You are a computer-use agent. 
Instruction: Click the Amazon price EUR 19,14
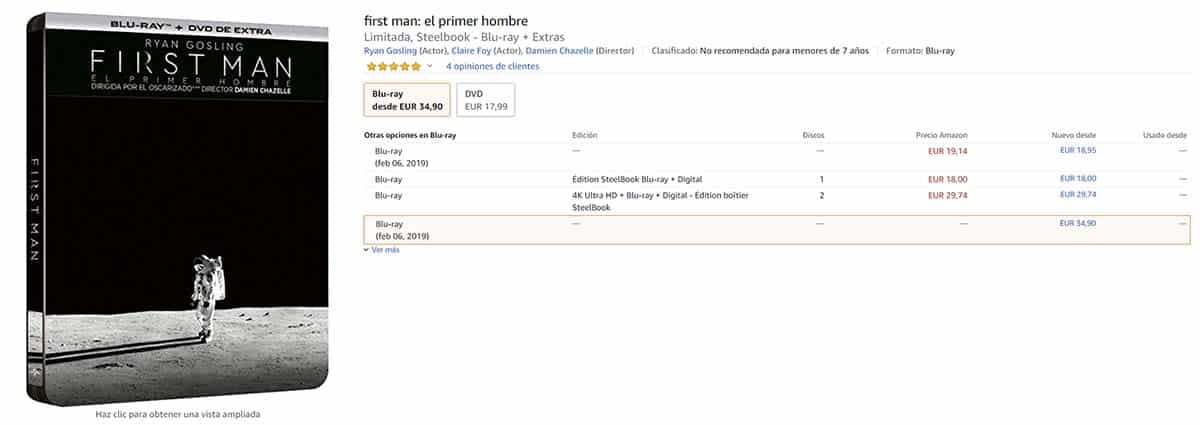948,151
